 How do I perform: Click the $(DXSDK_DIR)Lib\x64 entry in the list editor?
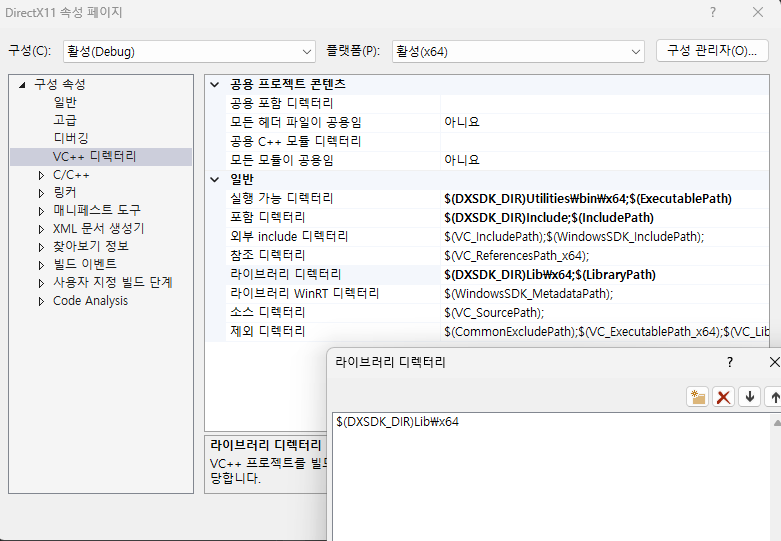coord(397,422)
